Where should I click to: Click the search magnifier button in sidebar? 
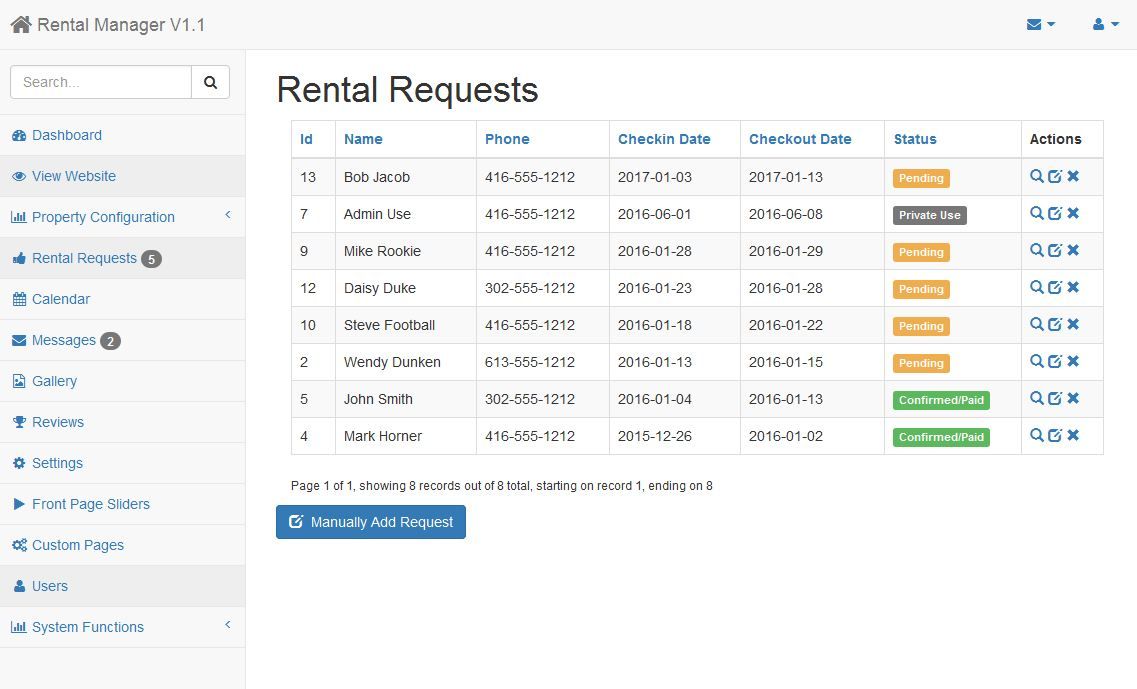pos(210,82)
